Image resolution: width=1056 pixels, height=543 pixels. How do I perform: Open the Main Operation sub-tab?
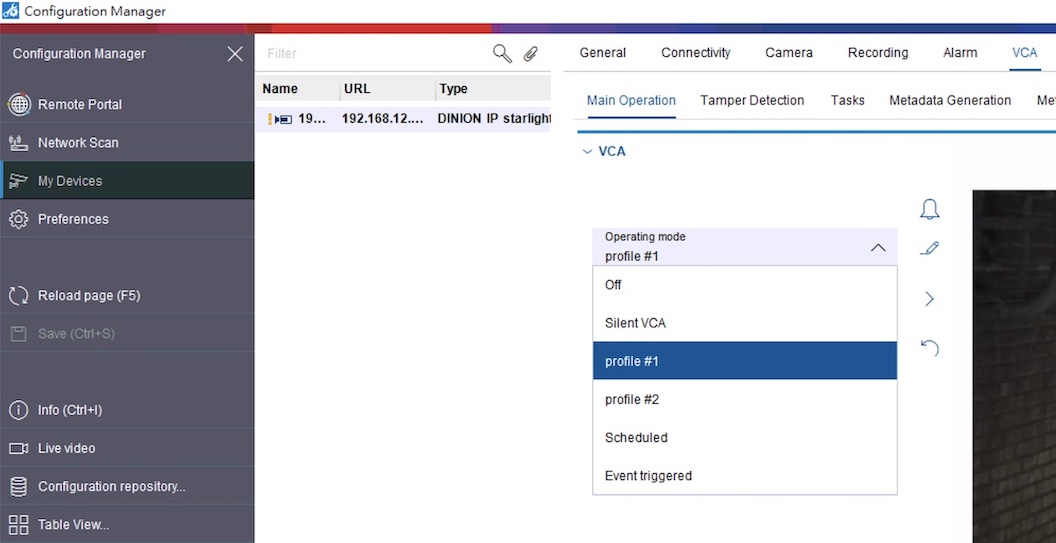click(631, 100)
